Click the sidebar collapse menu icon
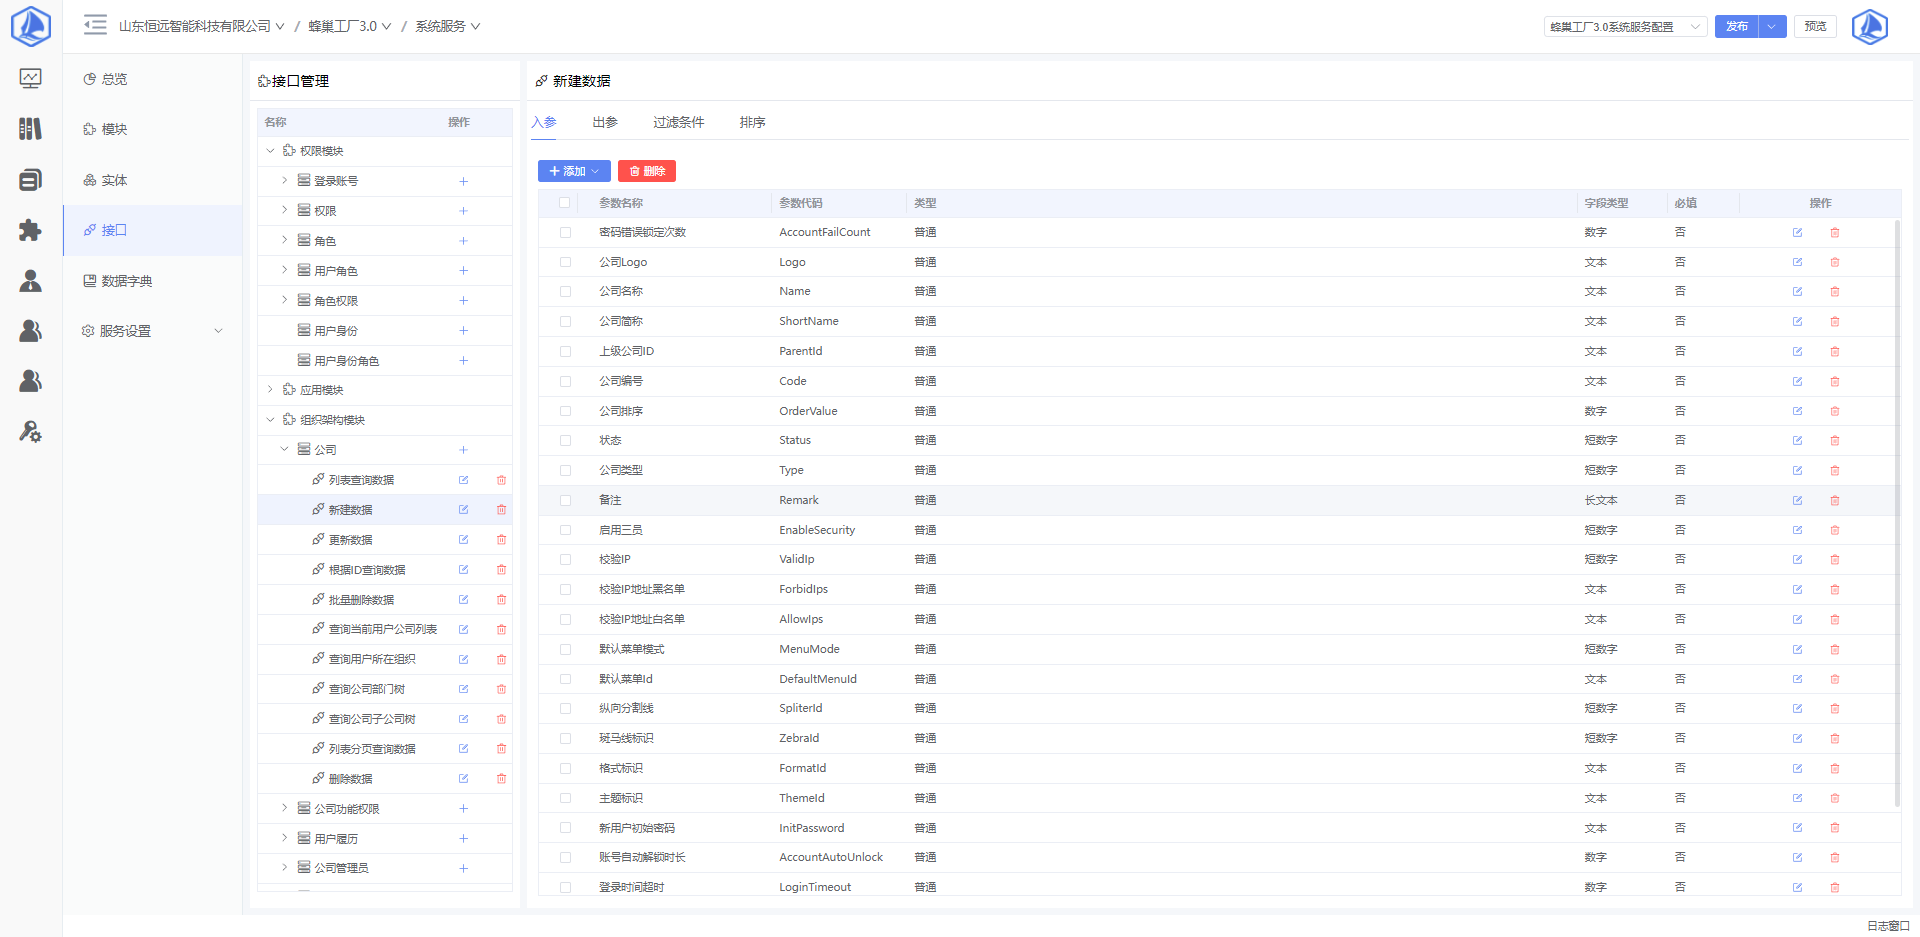Image resolution: width=1920 pixels, height=937 pixels. (x=95, y=25)
